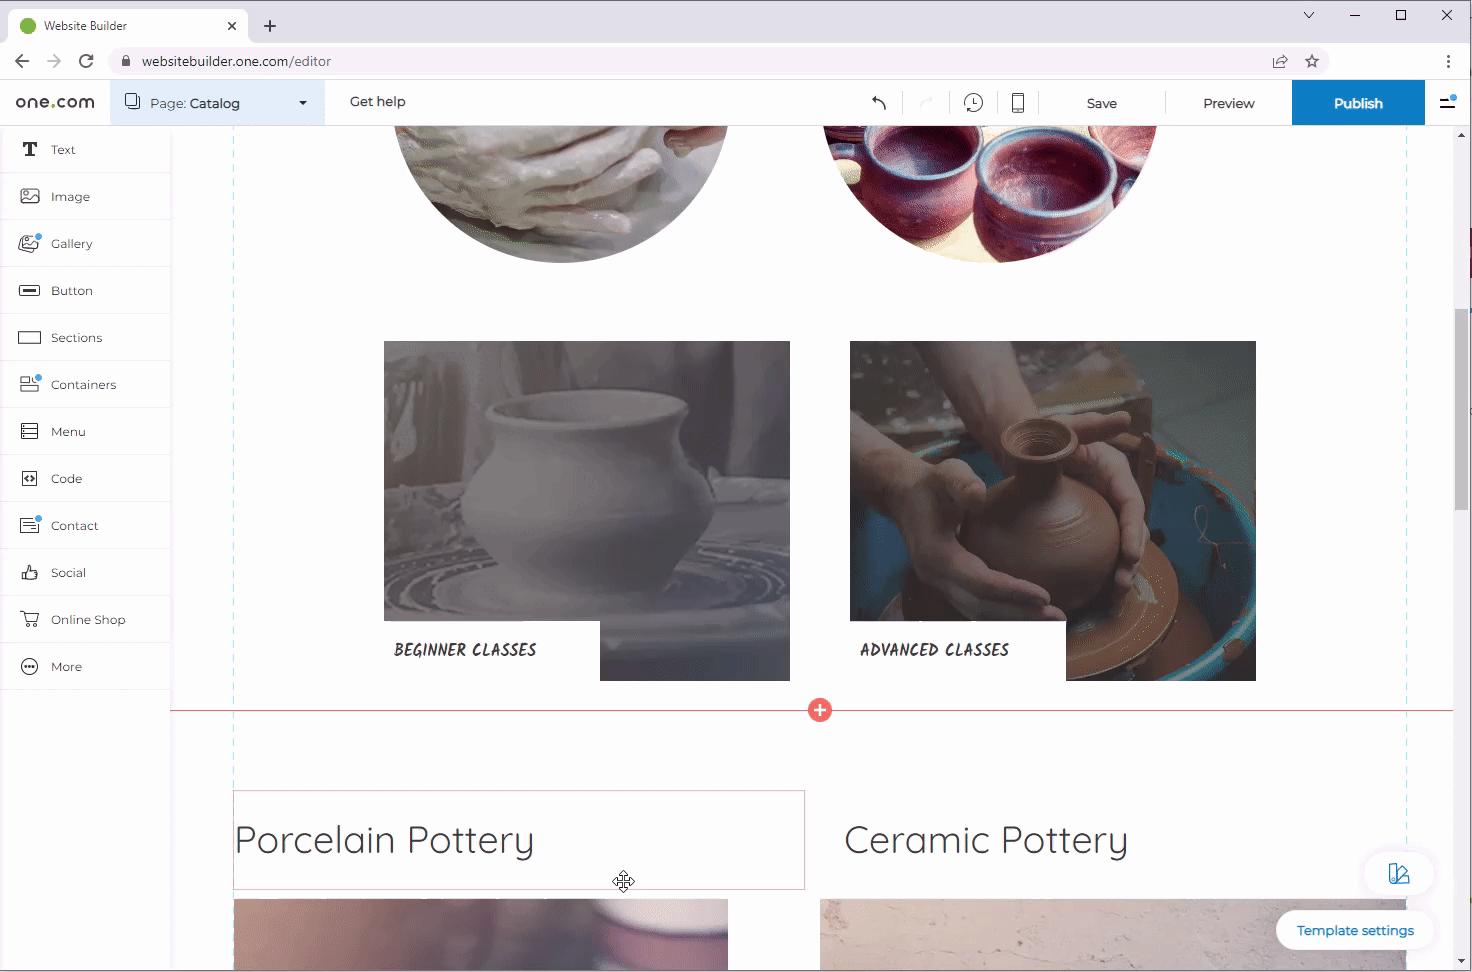The width and height of the screenshot is (1472, 972).
Task: Open the Get help menu
Action: click(x=378, y=102)
